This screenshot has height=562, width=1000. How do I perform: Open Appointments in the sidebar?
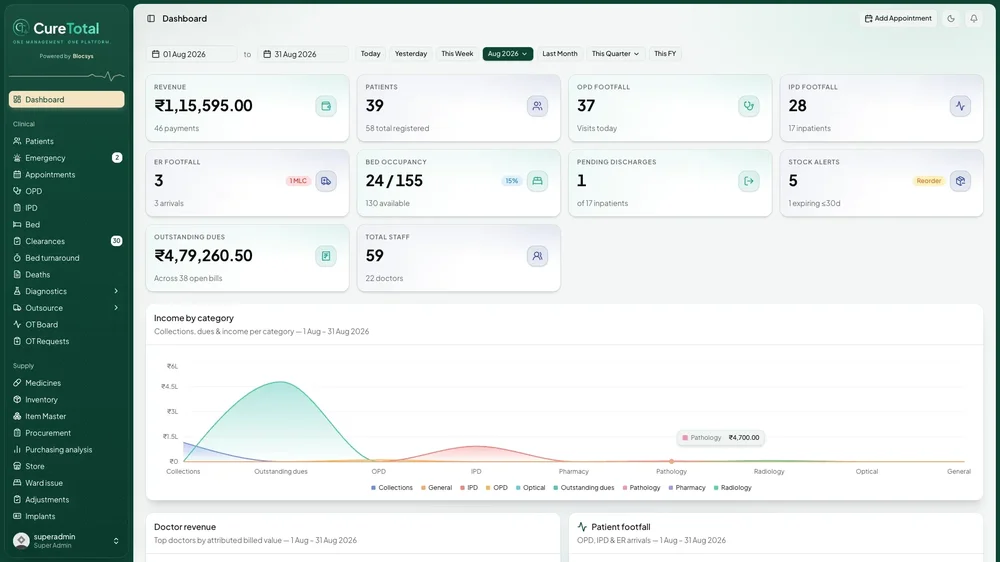coord(66,174)
